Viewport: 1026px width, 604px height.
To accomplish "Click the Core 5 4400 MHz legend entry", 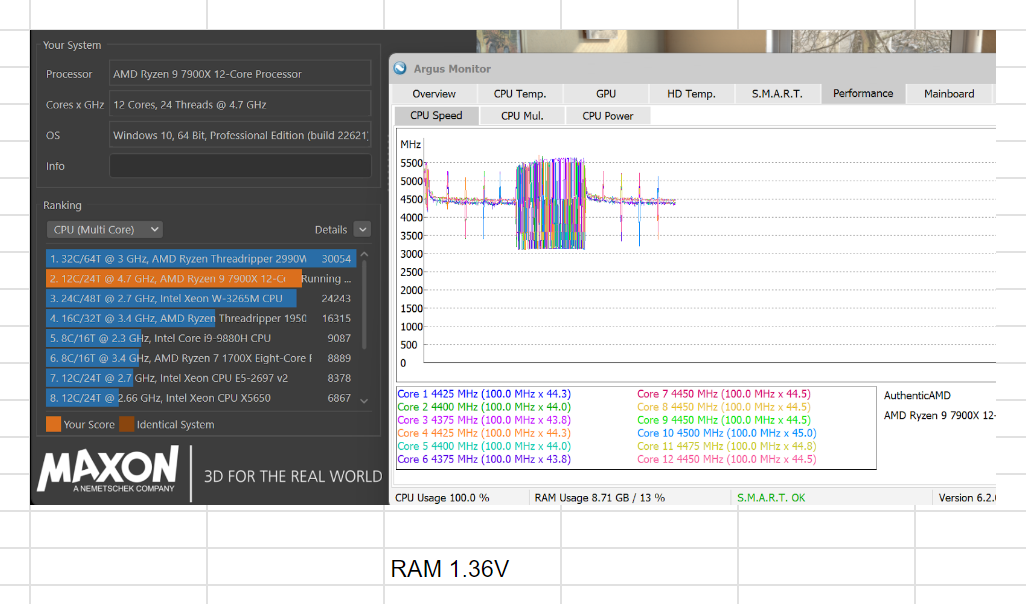I will coord(484,446).
